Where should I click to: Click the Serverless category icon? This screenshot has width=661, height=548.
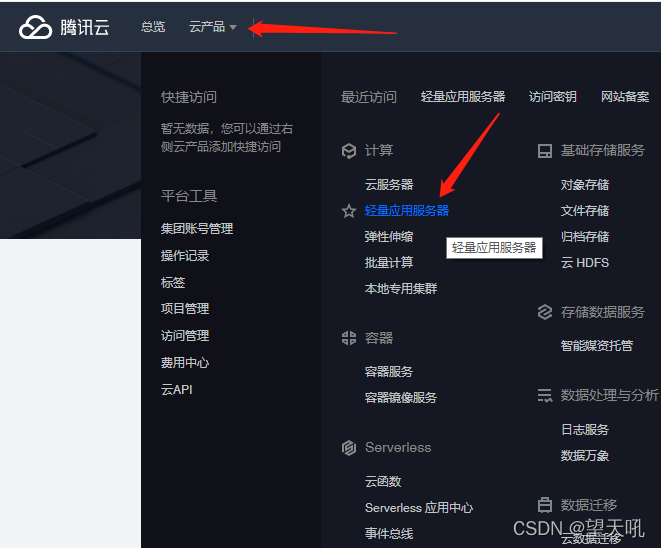click(349, 448)
